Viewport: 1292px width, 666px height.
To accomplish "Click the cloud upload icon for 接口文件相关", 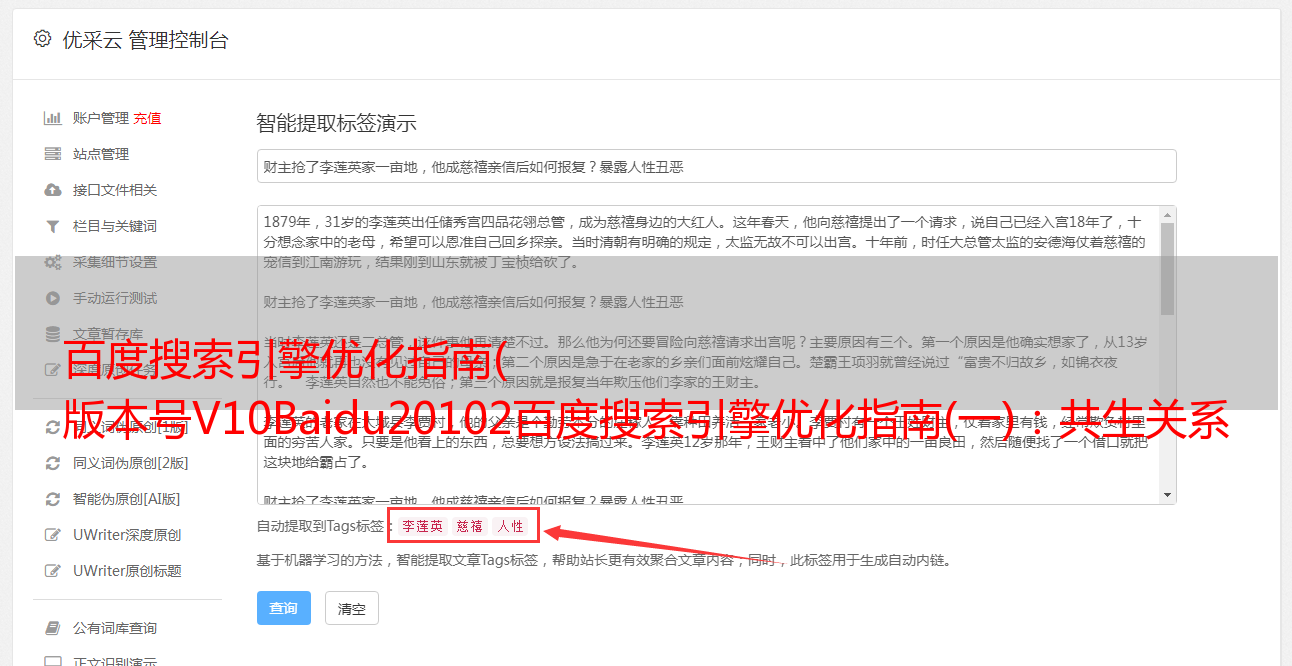I will (53, 190).
